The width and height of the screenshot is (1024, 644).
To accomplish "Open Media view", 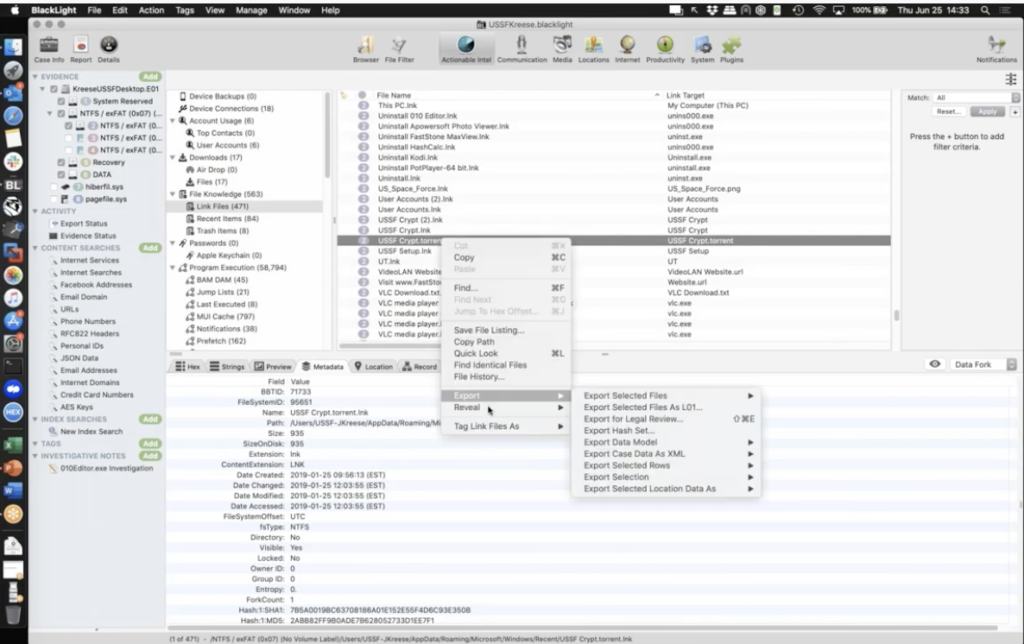I will (562, 50).
